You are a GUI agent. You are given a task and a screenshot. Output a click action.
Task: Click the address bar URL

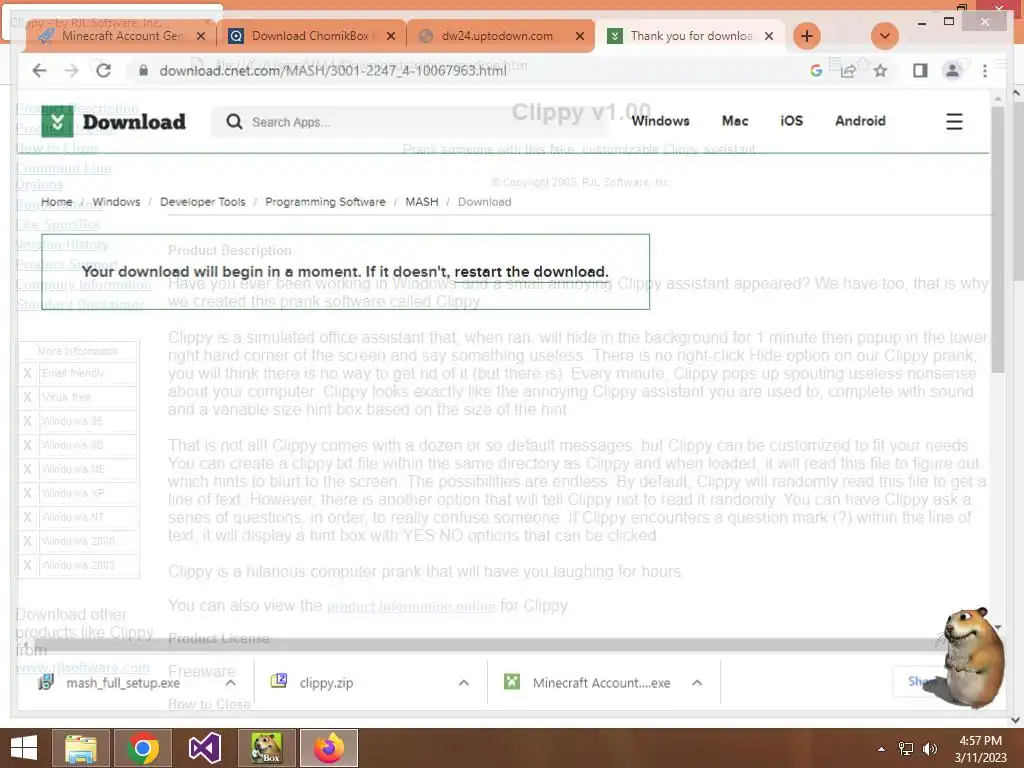333,71
